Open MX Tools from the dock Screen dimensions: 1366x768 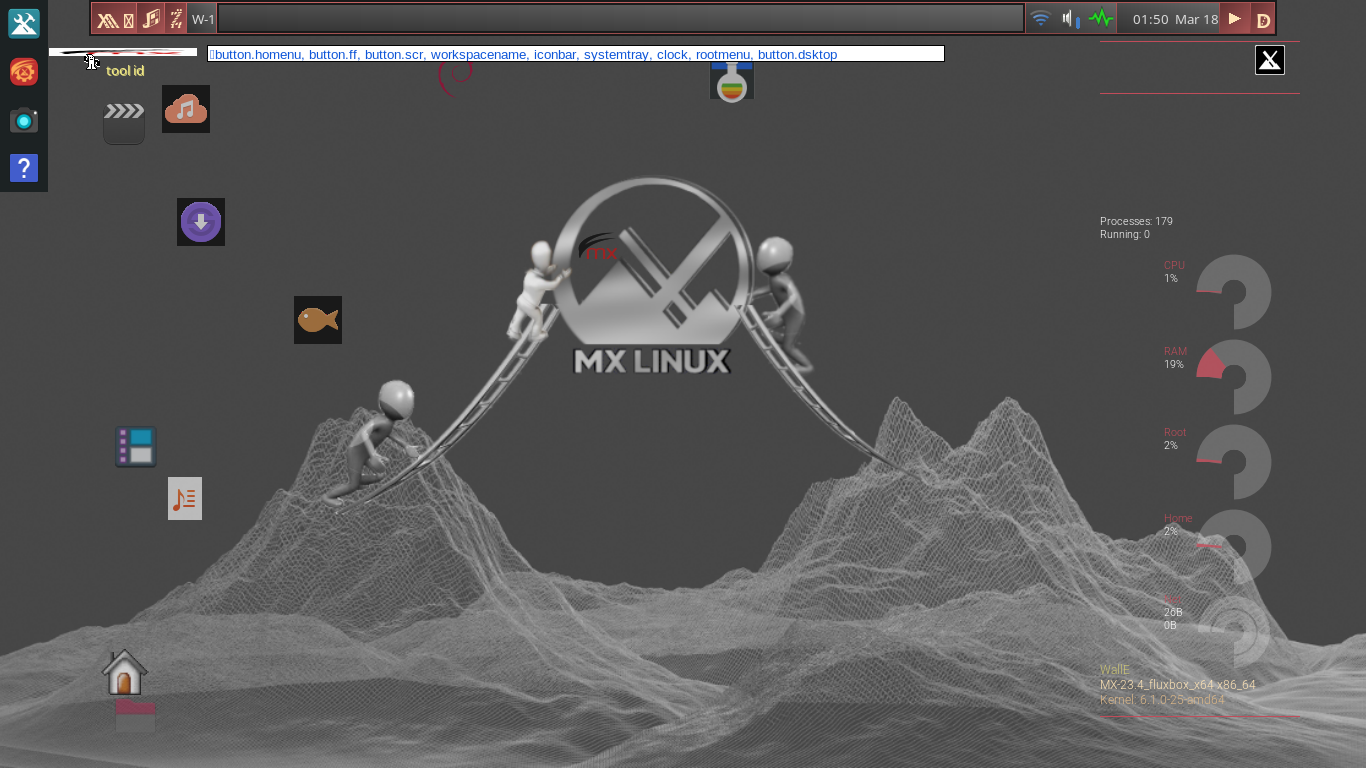pos(24,24)
